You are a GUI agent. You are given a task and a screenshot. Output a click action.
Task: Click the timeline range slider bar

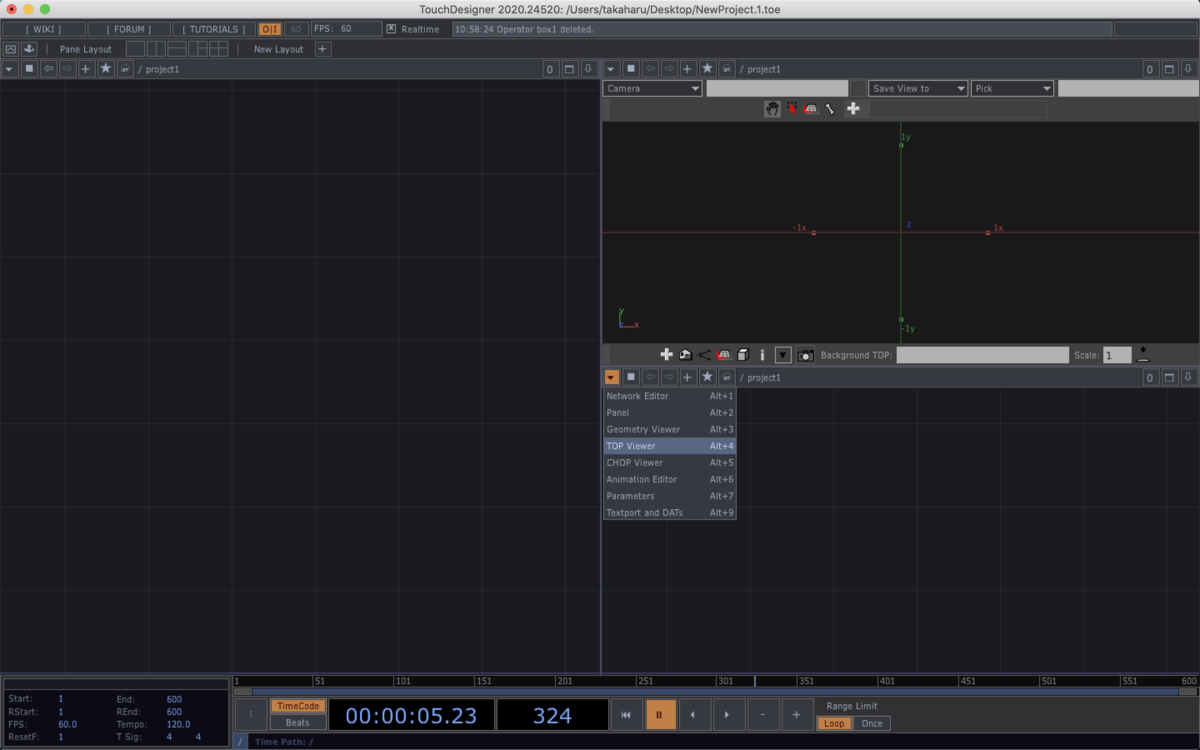click(x=715, y=691)
